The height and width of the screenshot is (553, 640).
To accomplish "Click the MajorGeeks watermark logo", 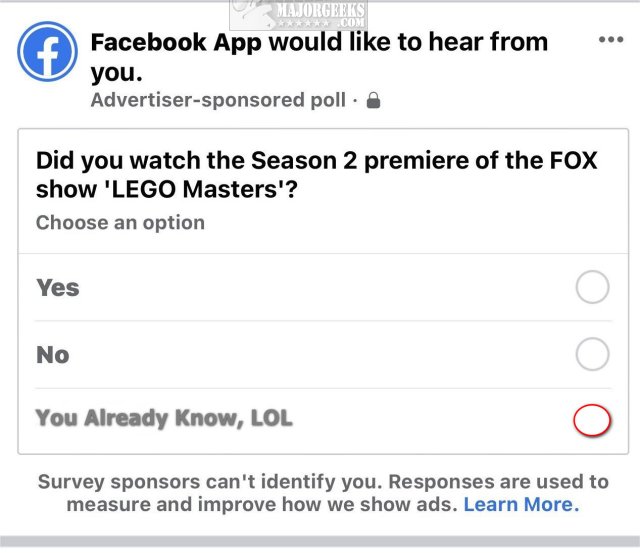I will pos(298,15).
